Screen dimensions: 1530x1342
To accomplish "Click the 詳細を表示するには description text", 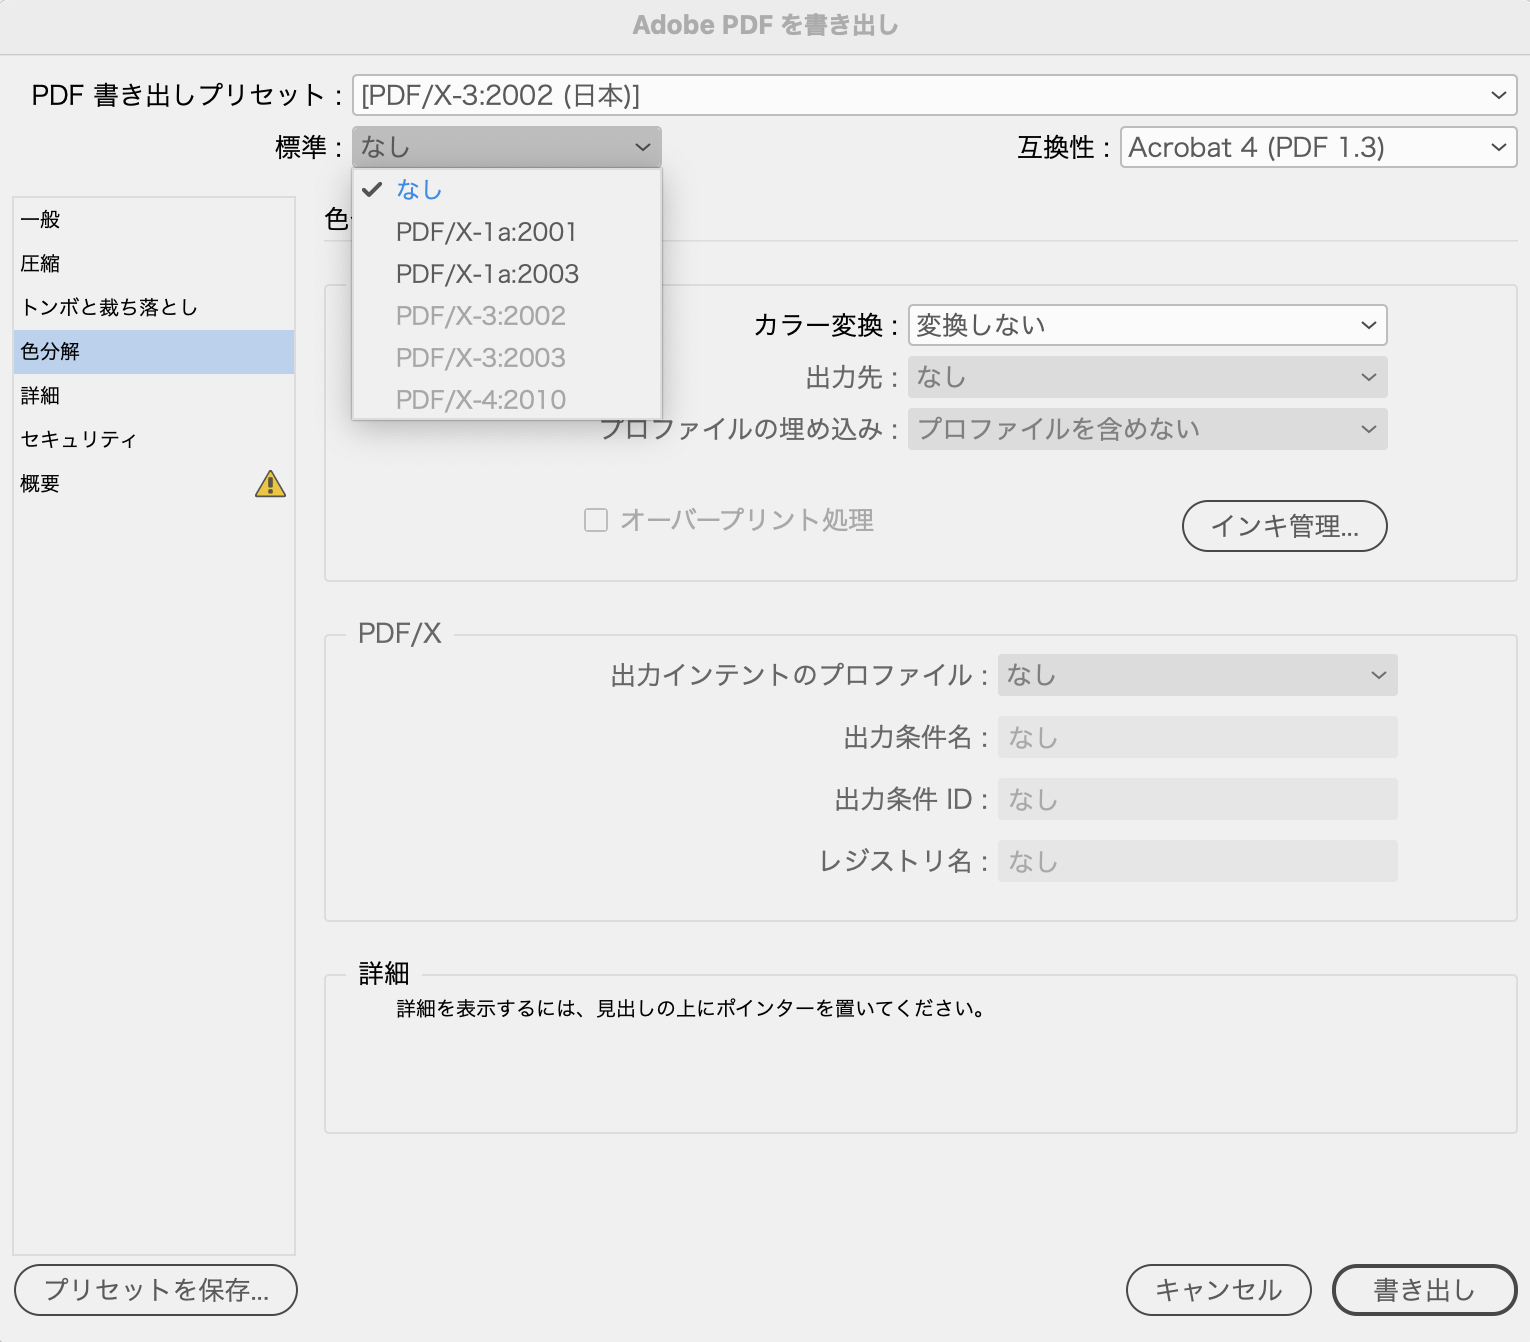I will 691,1008.
